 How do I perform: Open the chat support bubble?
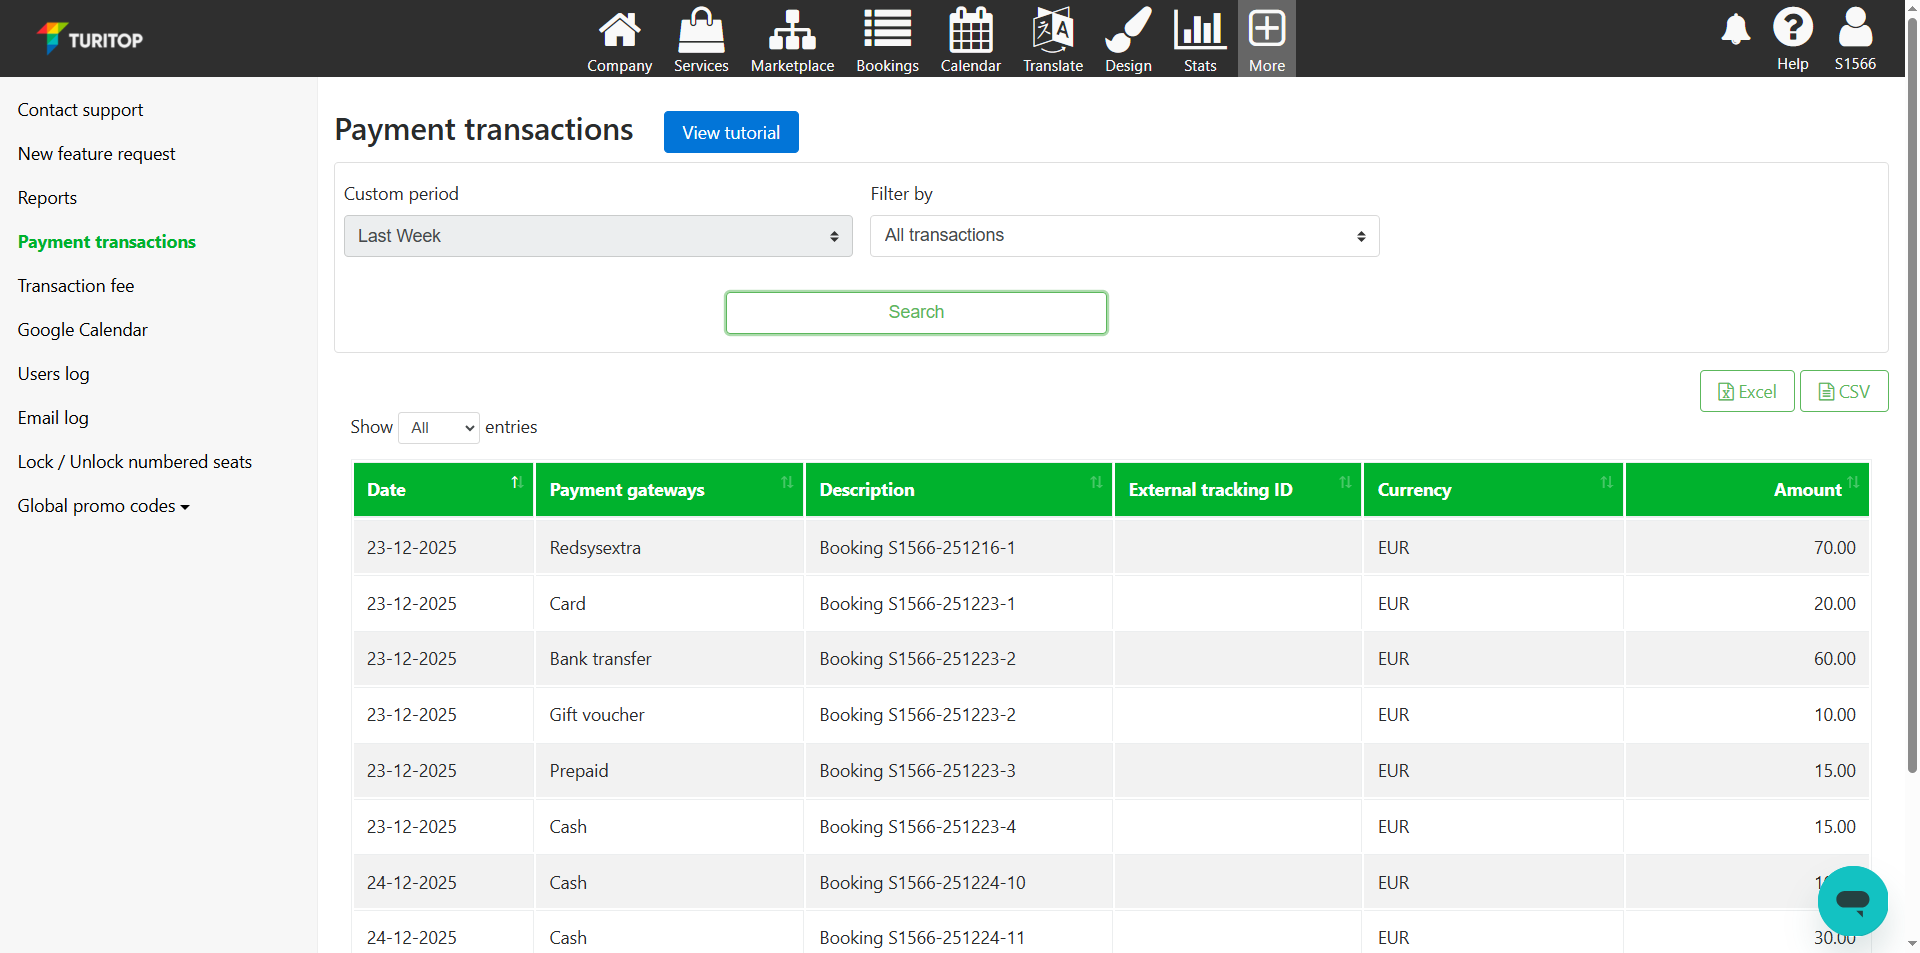click(1852, 900)
